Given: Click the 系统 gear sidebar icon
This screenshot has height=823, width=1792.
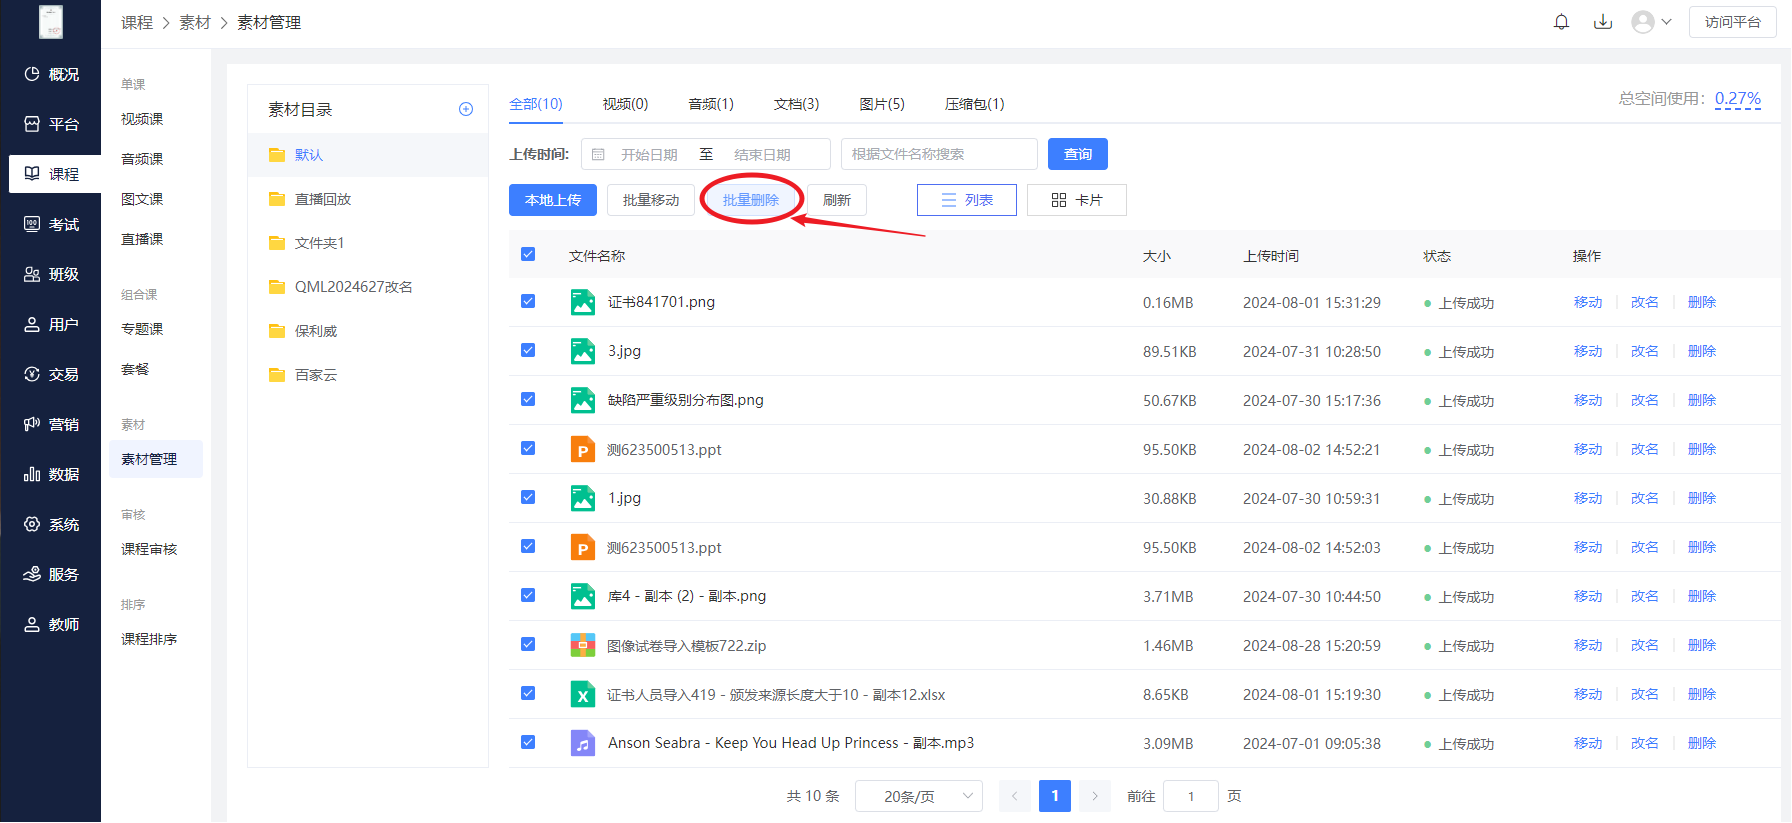Looking at the screenshot, I should tap(32, 524).
